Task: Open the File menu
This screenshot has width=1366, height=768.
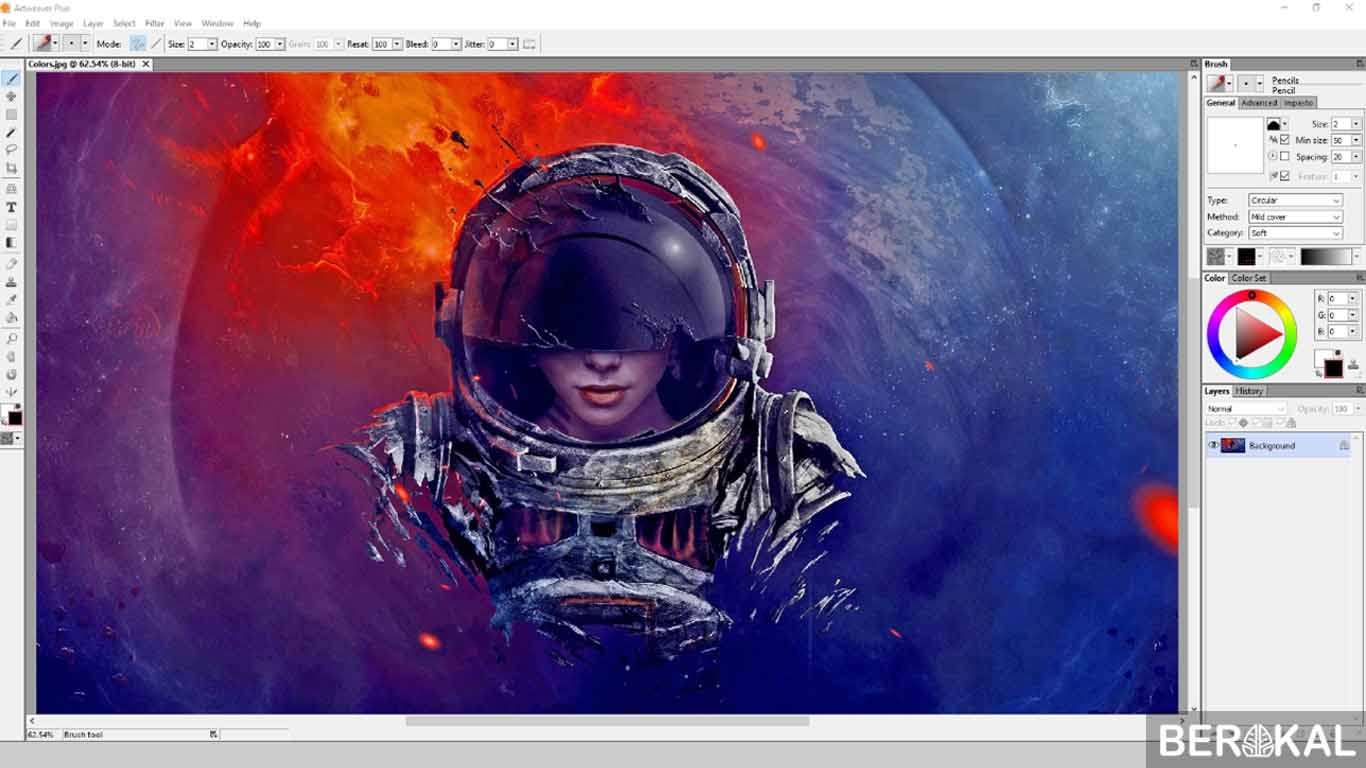Action: pyautogui.click(x=9, y=23)
